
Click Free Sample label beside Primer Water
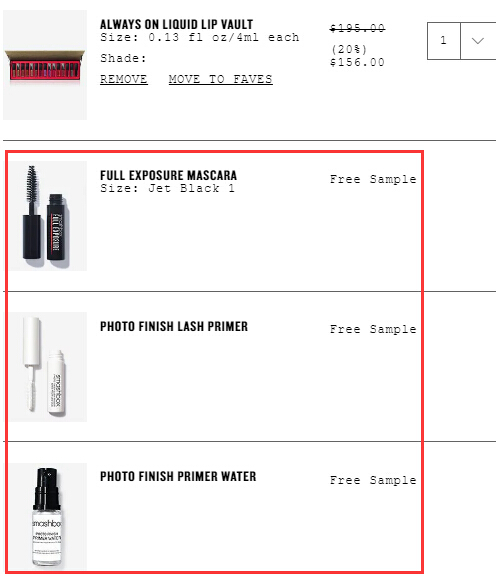pyautogui.click(x=373, y=480)
